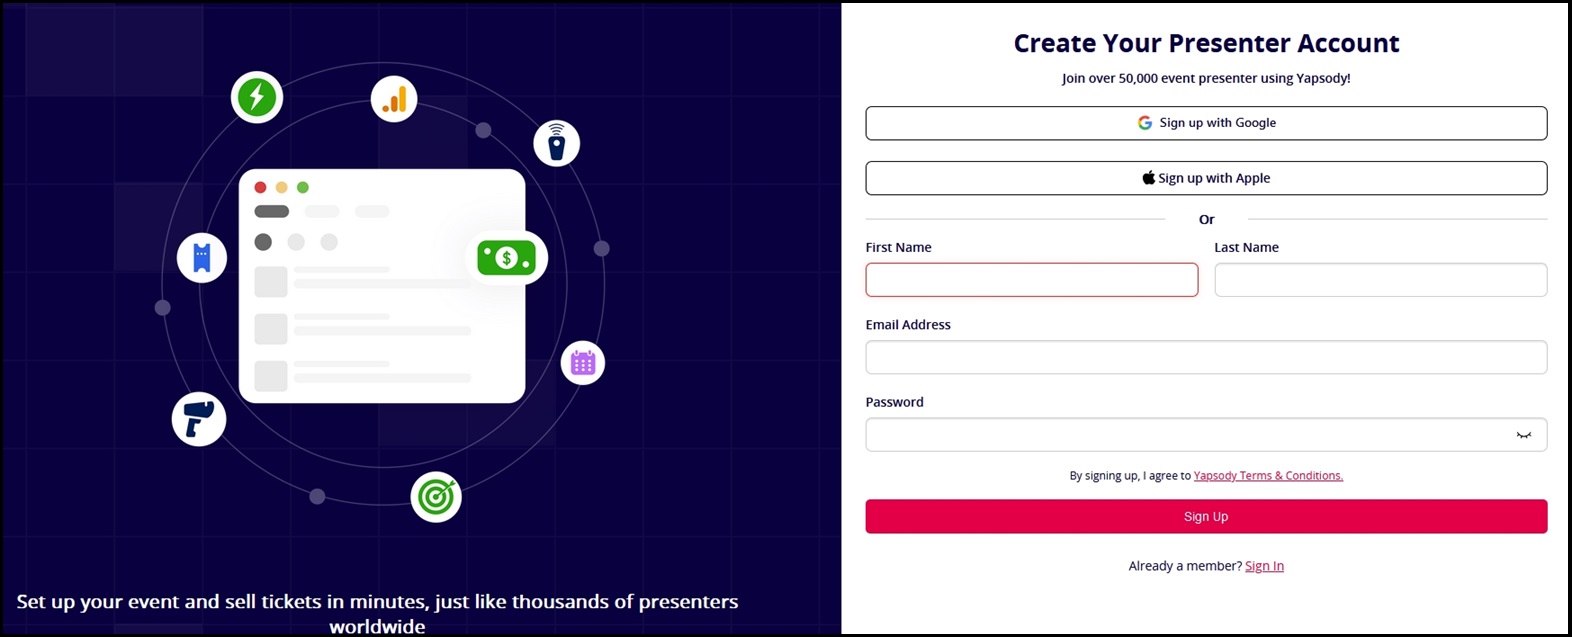Click into the Email Address field

(1206, 357)
